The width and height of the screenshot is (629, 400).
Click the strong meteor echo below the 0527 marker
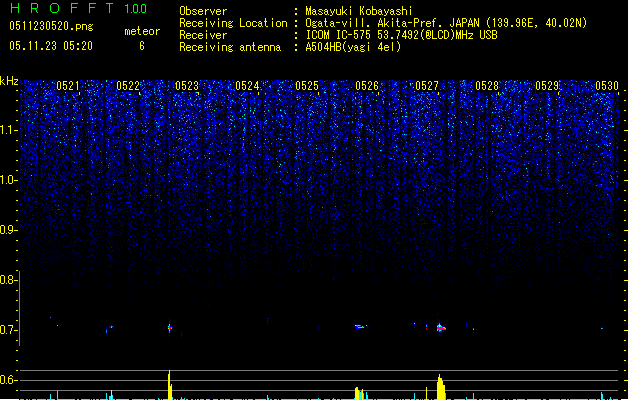[441, 328]
